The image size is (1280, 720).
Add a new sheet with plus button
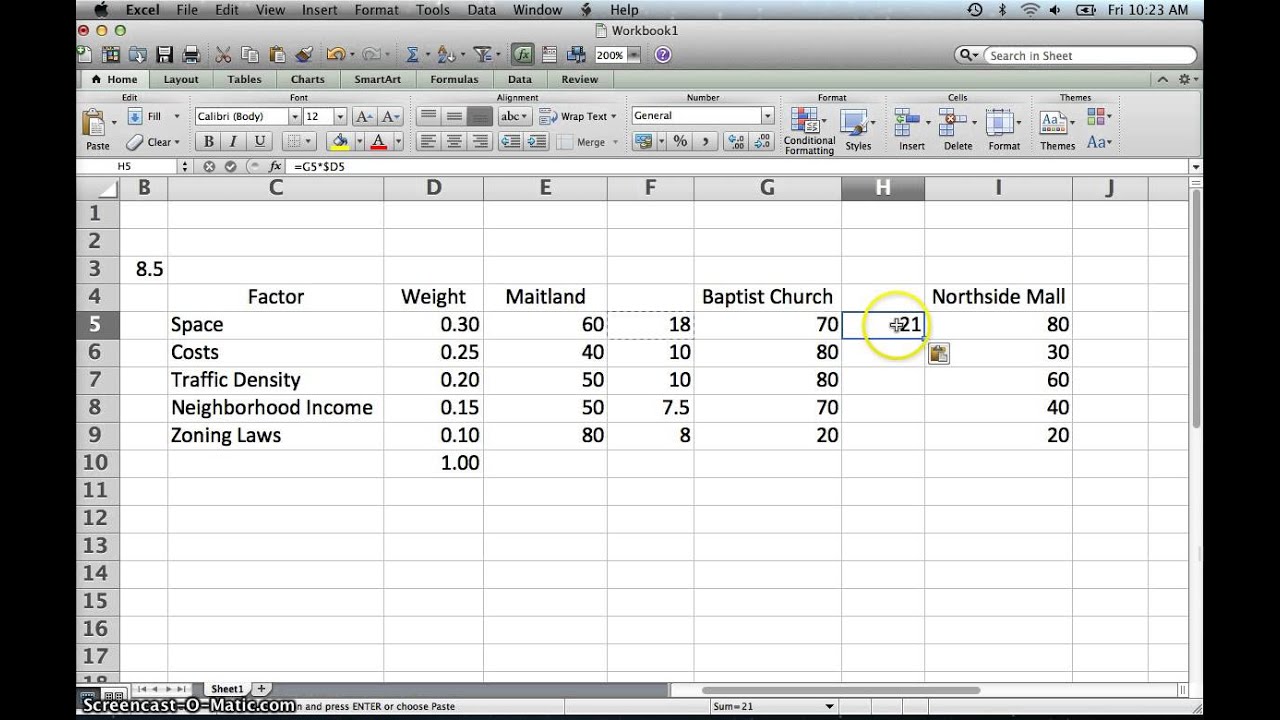click(262, 688)
